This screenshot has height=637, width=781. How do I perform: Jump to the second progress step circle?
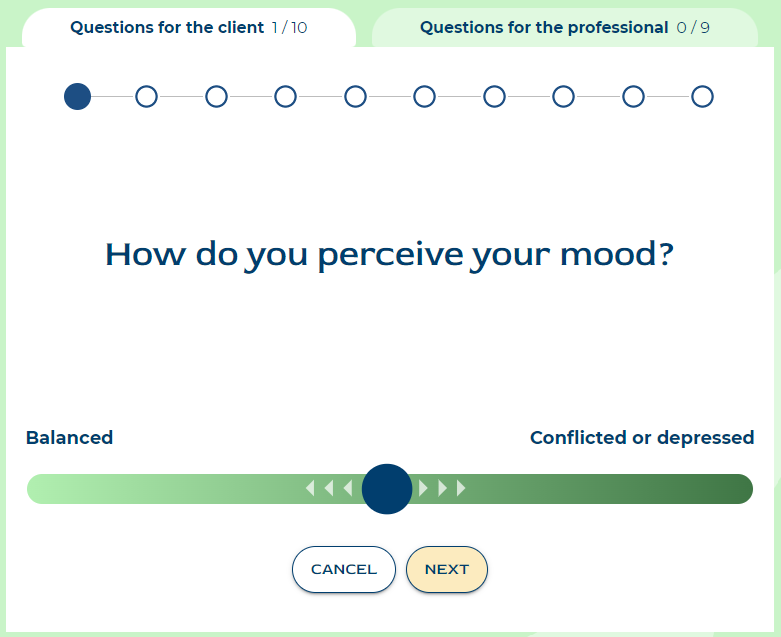point(146,97)
